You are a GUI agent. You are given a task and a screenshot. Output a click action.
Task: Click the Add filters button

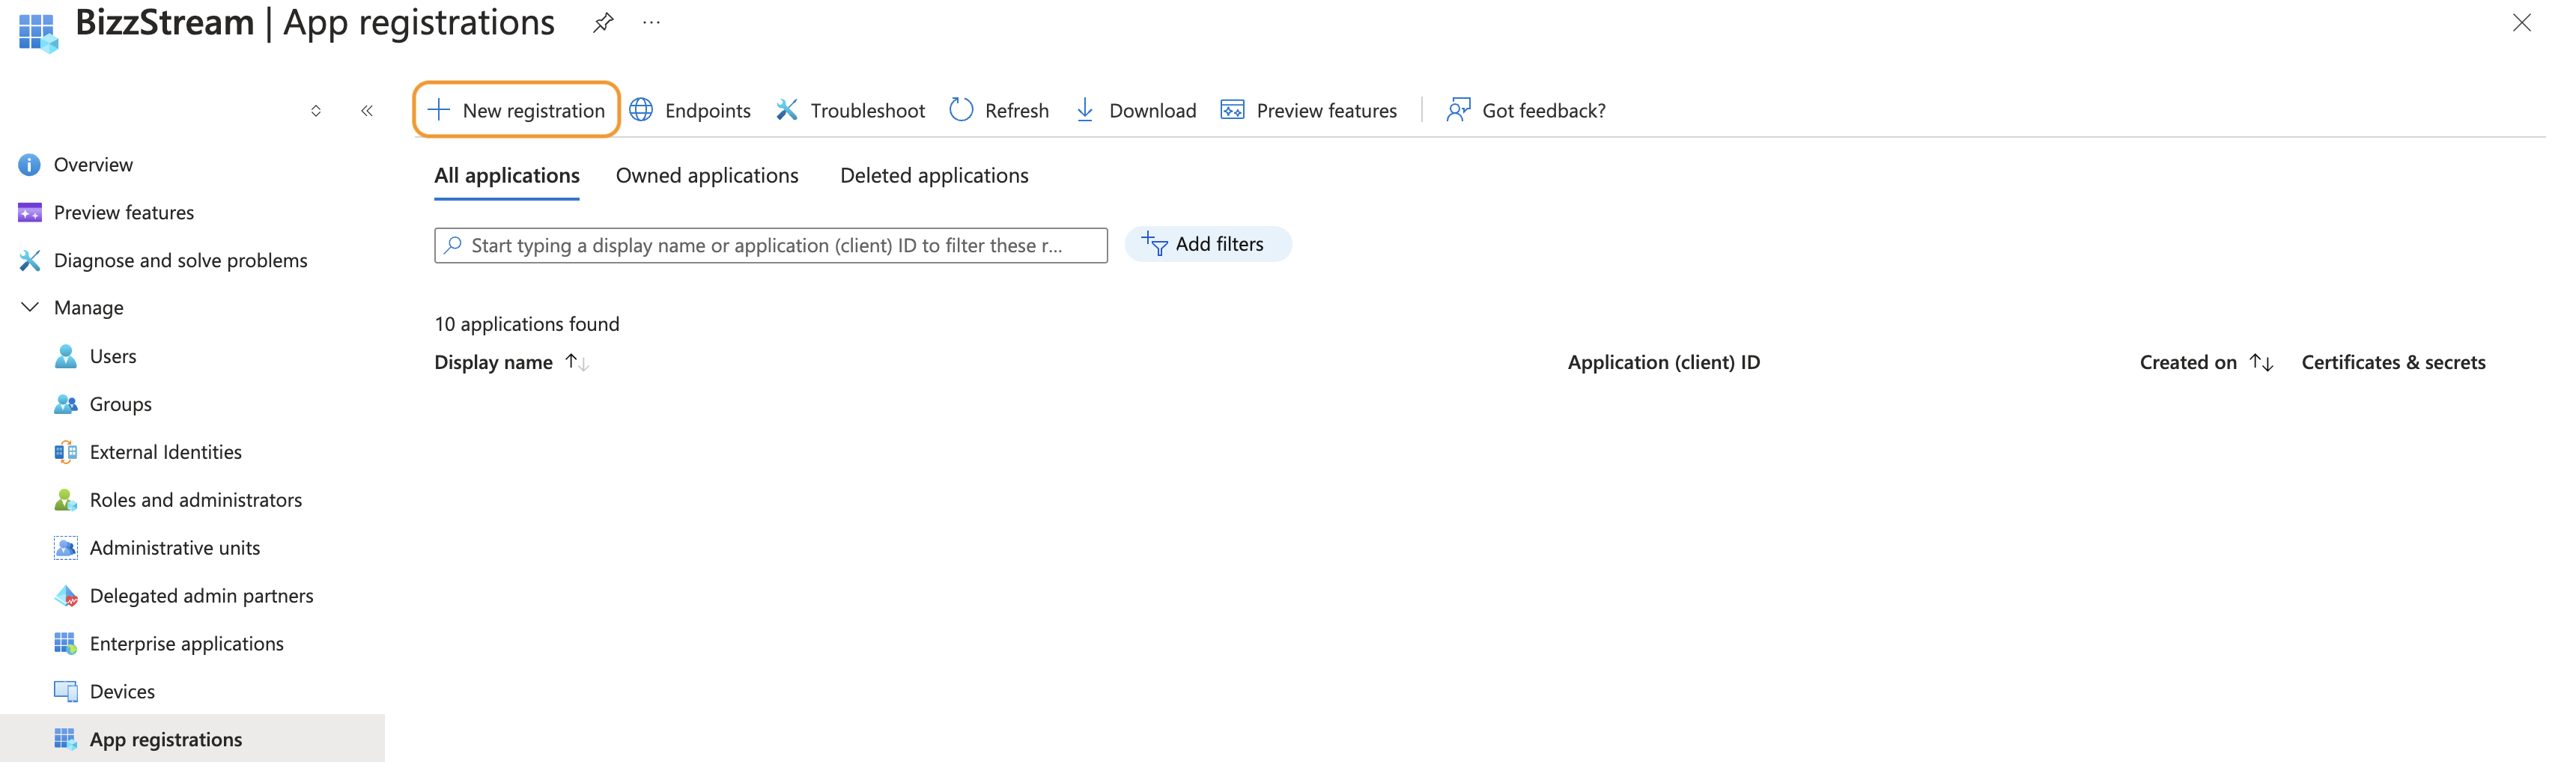click(x=1208, y=244)
